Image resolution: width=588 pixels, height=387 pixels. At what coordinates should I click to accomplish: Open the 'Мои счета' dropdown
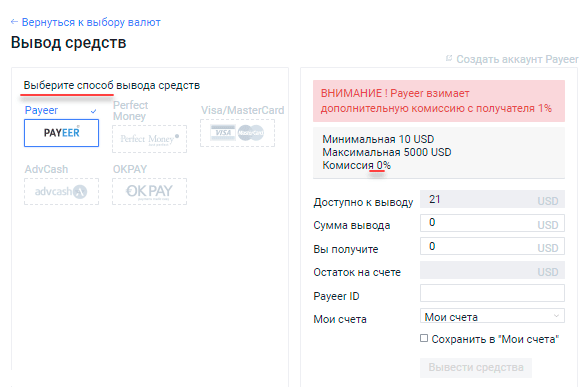[492, 316]
